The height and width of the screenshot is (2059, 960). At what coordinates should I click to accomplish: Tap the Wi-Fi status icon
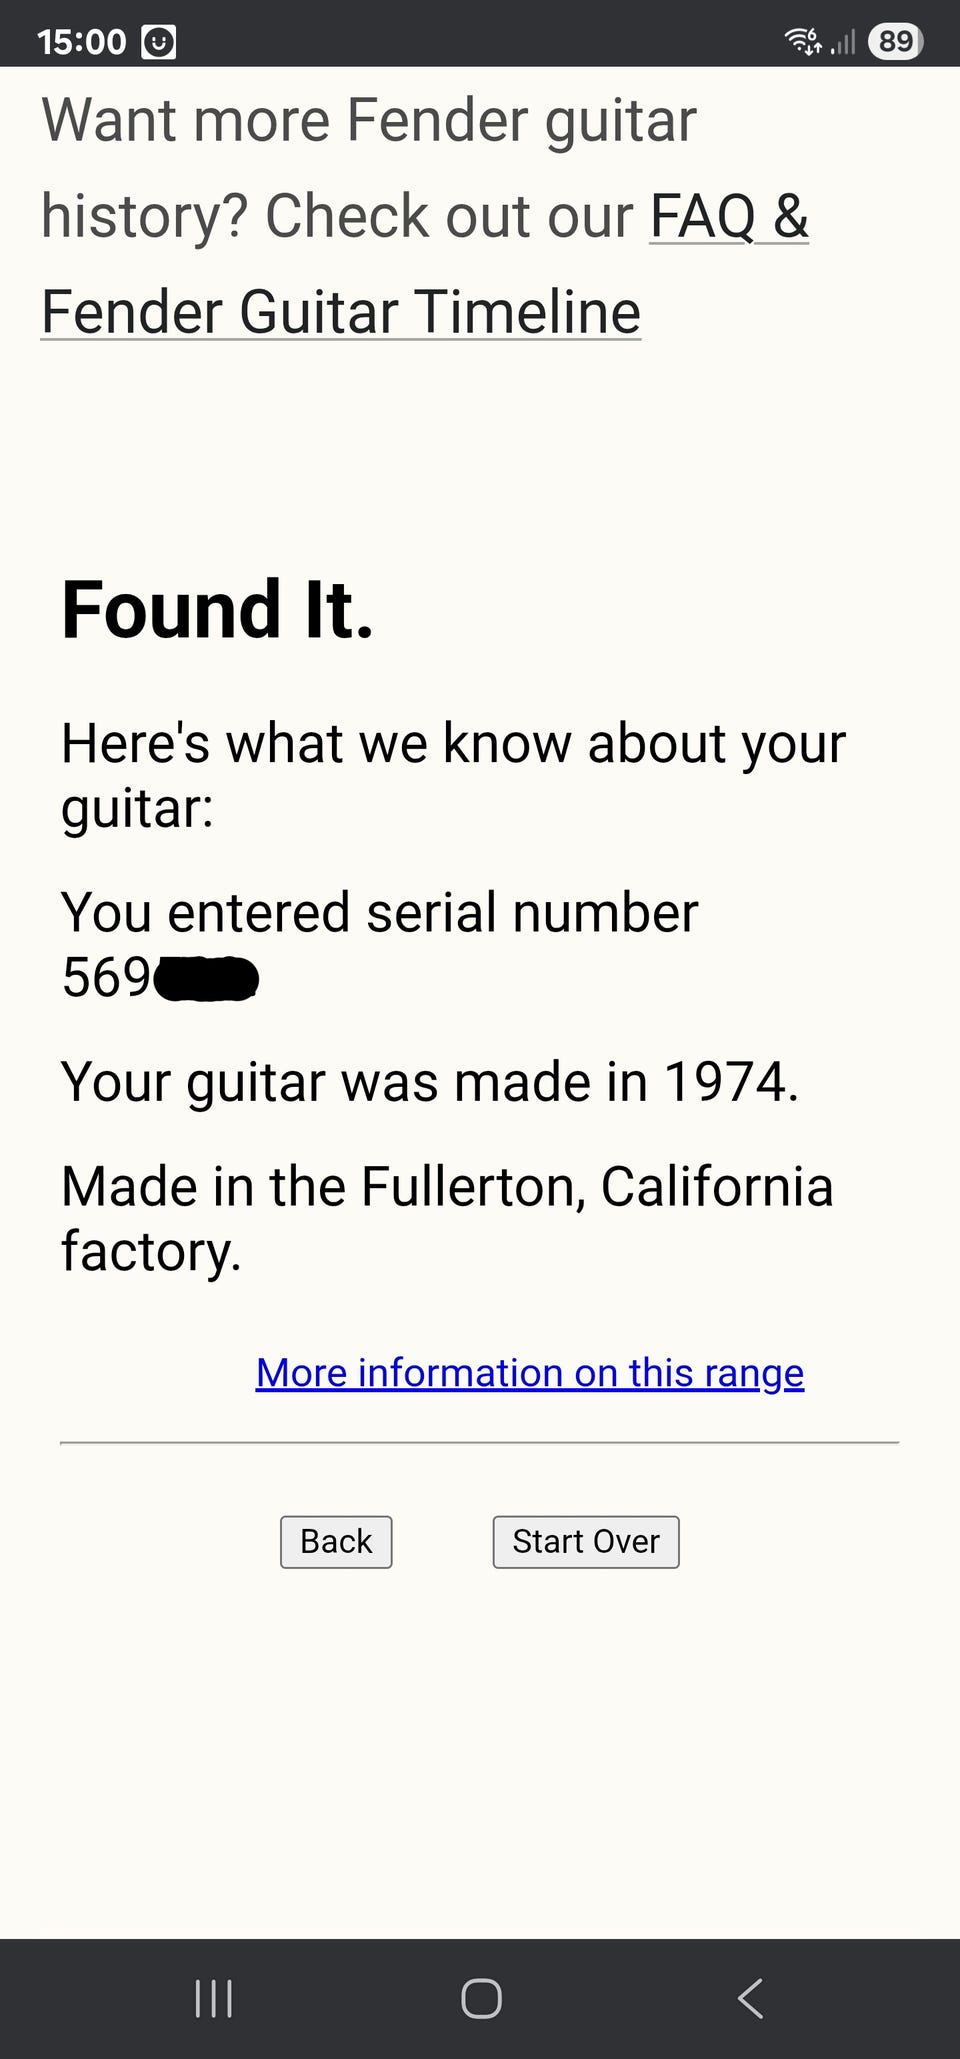pos(803,41)
